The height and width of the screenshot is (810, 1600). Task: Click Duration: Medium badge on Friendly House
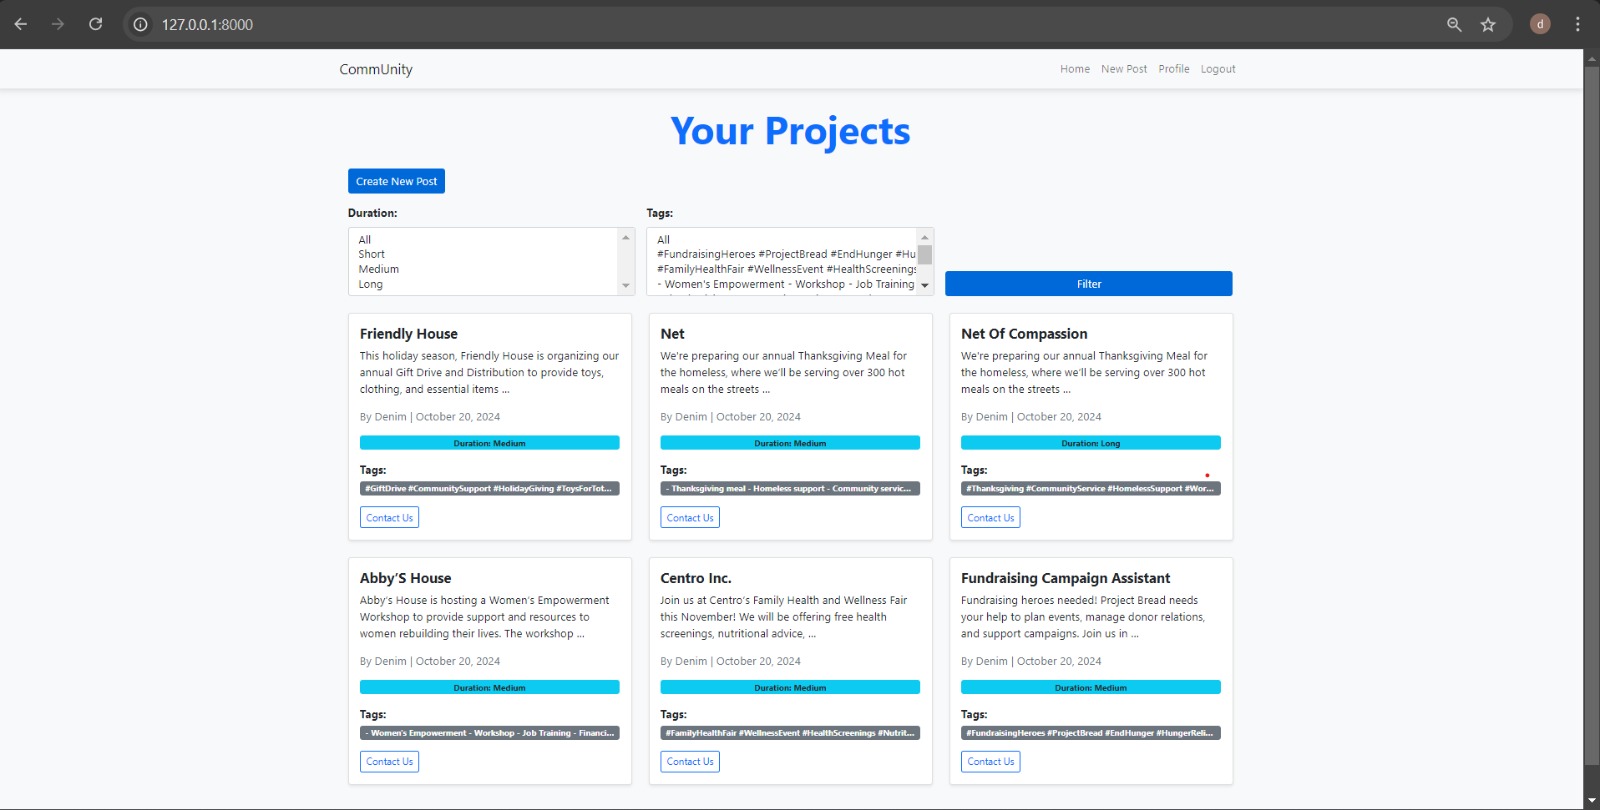tap(489, 443)
